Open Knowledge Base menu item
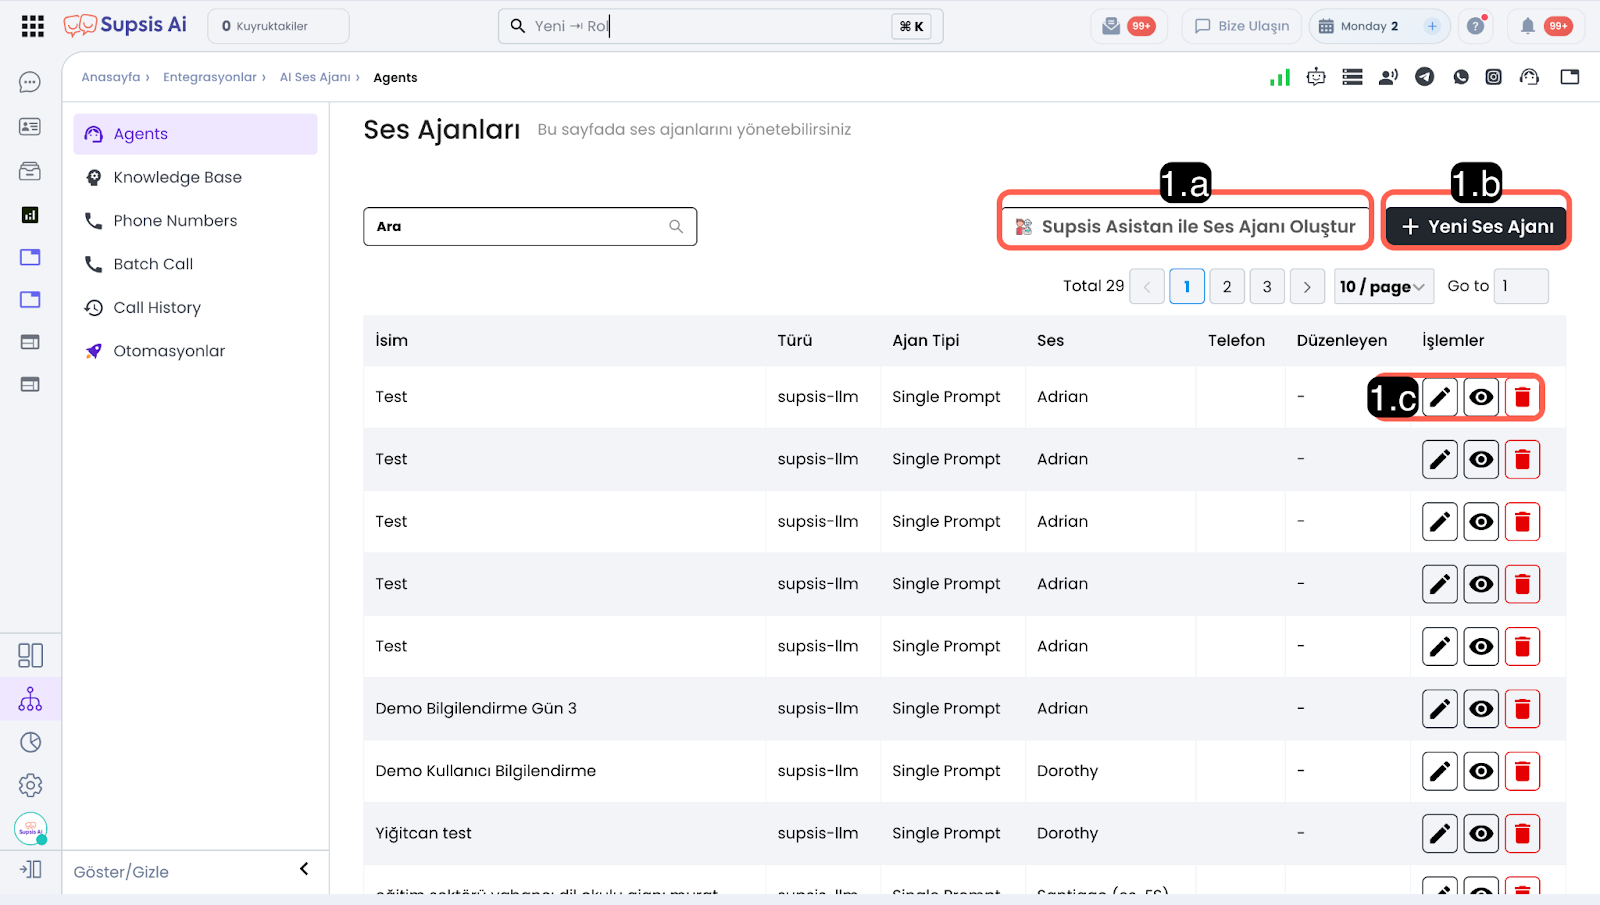This screenshot has height=905, width=1600. tap(177, 177)
